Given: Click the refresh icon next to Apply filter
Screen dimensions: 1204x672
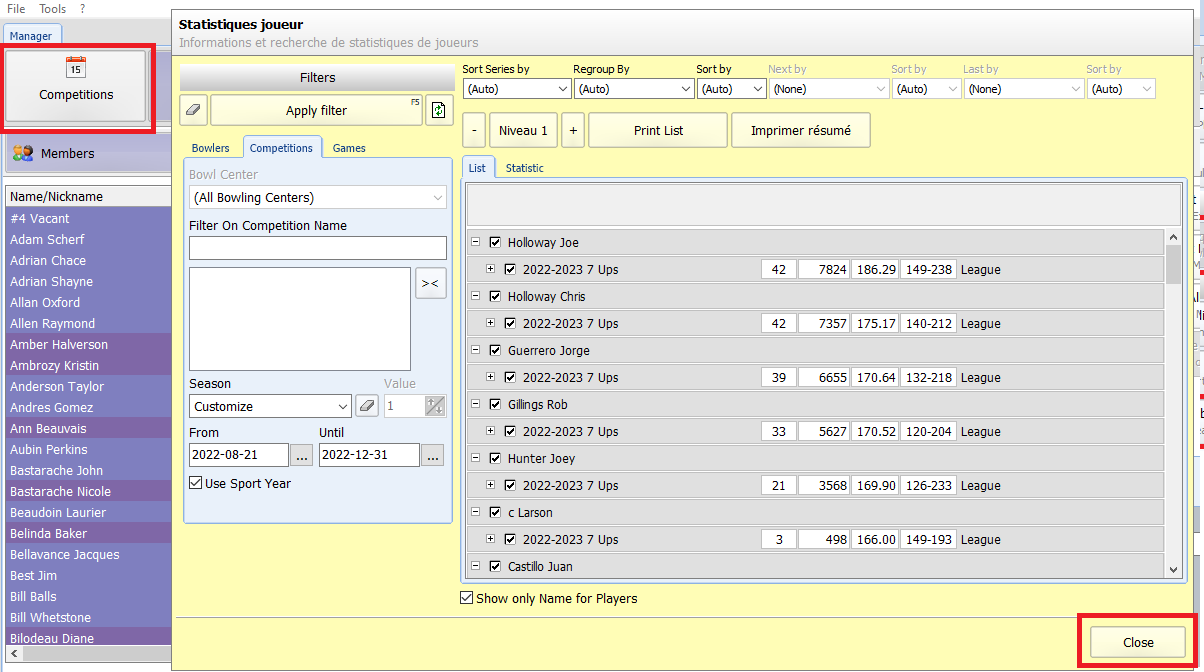Looking at the screenshot, I should [x=440, y=110].
